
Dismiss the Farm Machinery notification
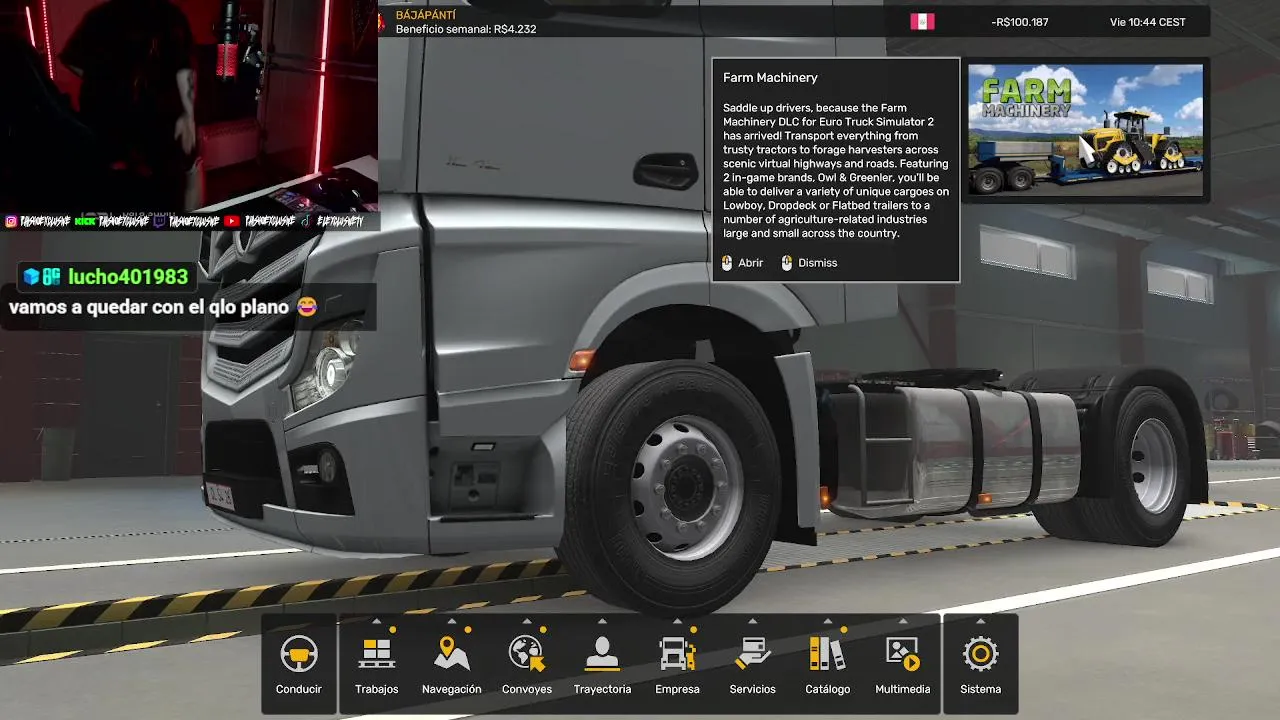pos(817,263)
